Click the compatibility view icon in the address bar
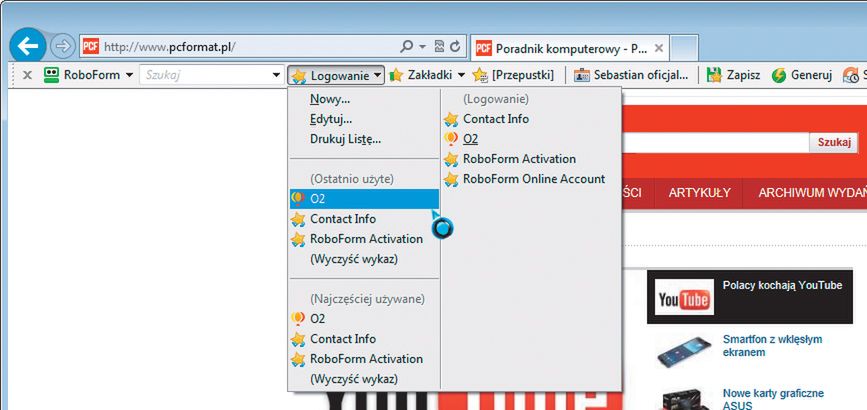Image resolution: width=867 pixels, height=410 pixels. click(440, 46)
